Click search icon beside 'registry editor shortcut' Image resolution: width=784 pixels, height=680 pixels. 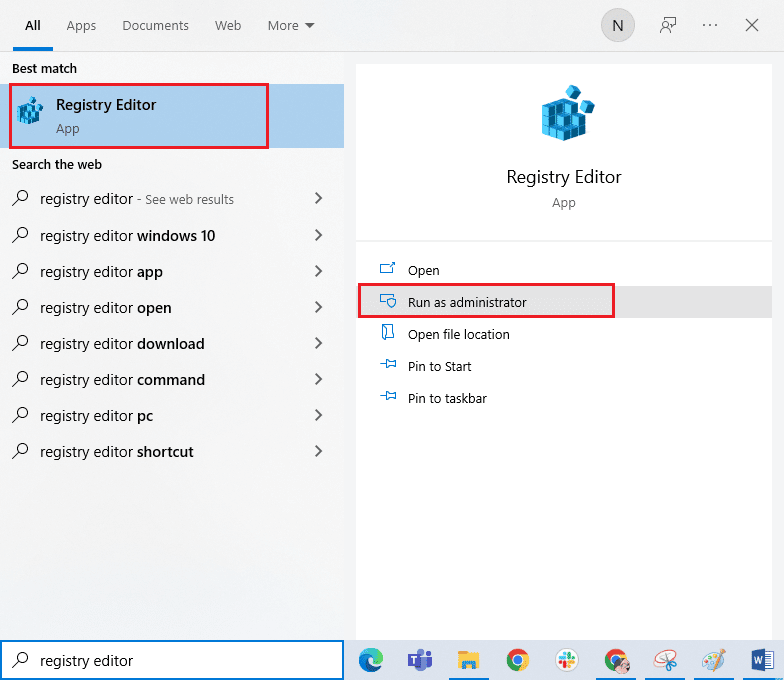pyautogui.click(x=20, y=450)
